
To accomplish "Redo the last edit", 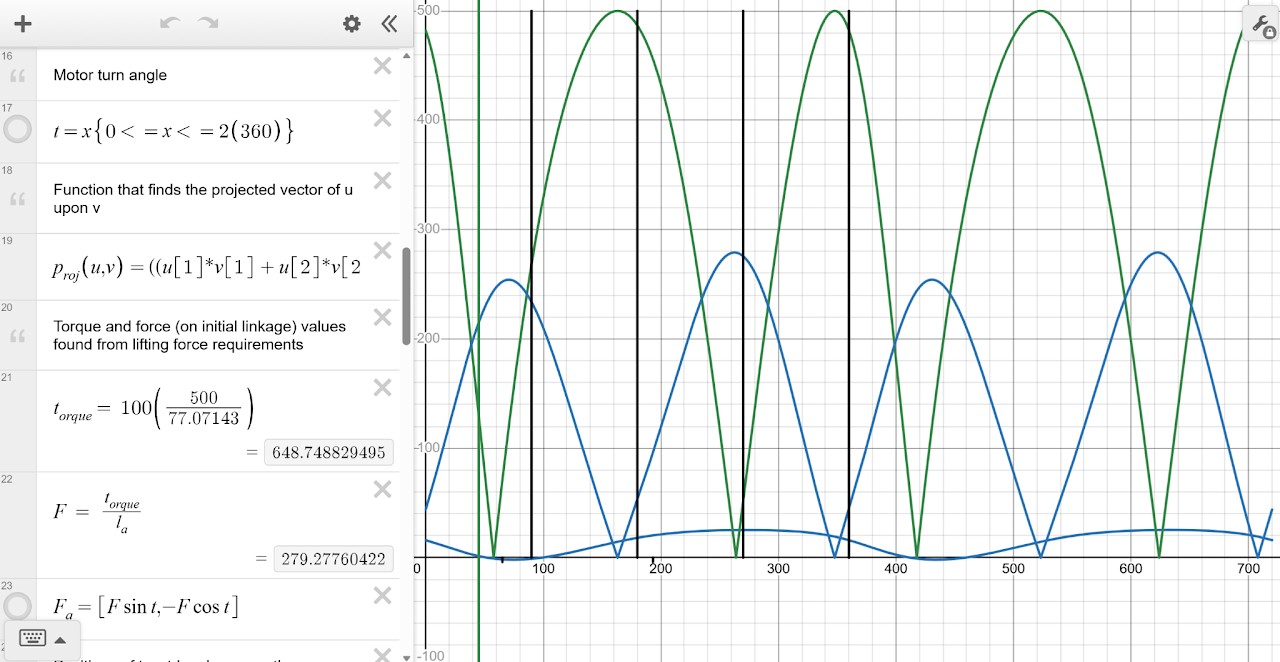I will click(x=208, y=24).
